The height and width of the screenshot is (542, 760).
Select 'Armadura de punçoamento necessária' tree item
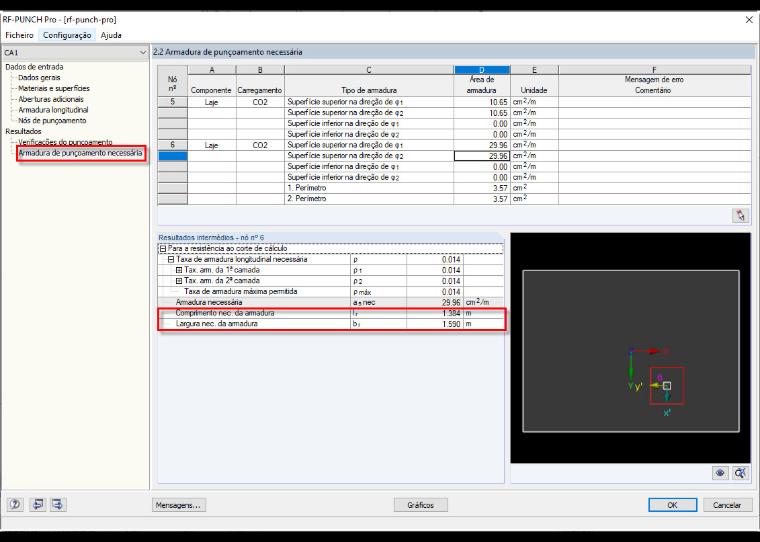coord(80,153)
